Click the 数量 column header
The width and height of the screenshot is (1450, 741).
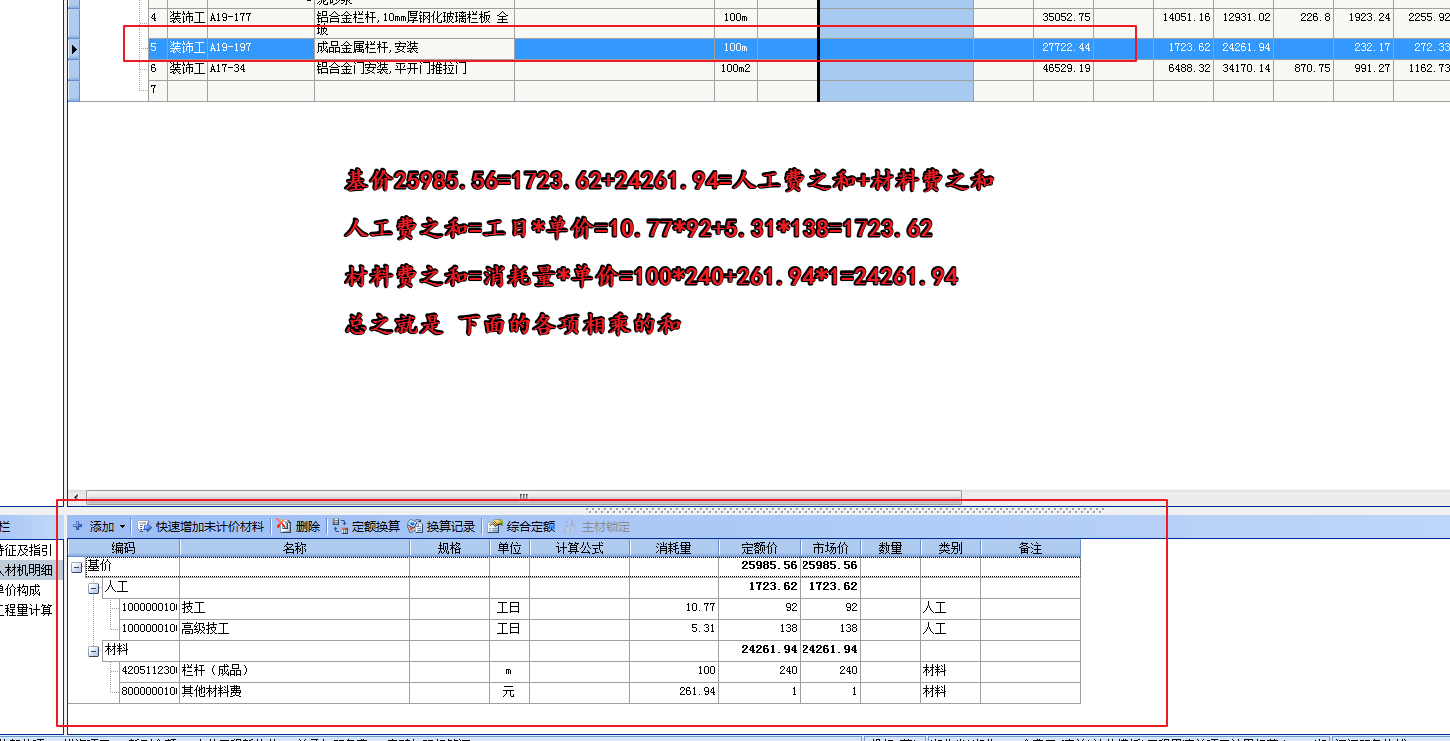(x=890, y=548)
